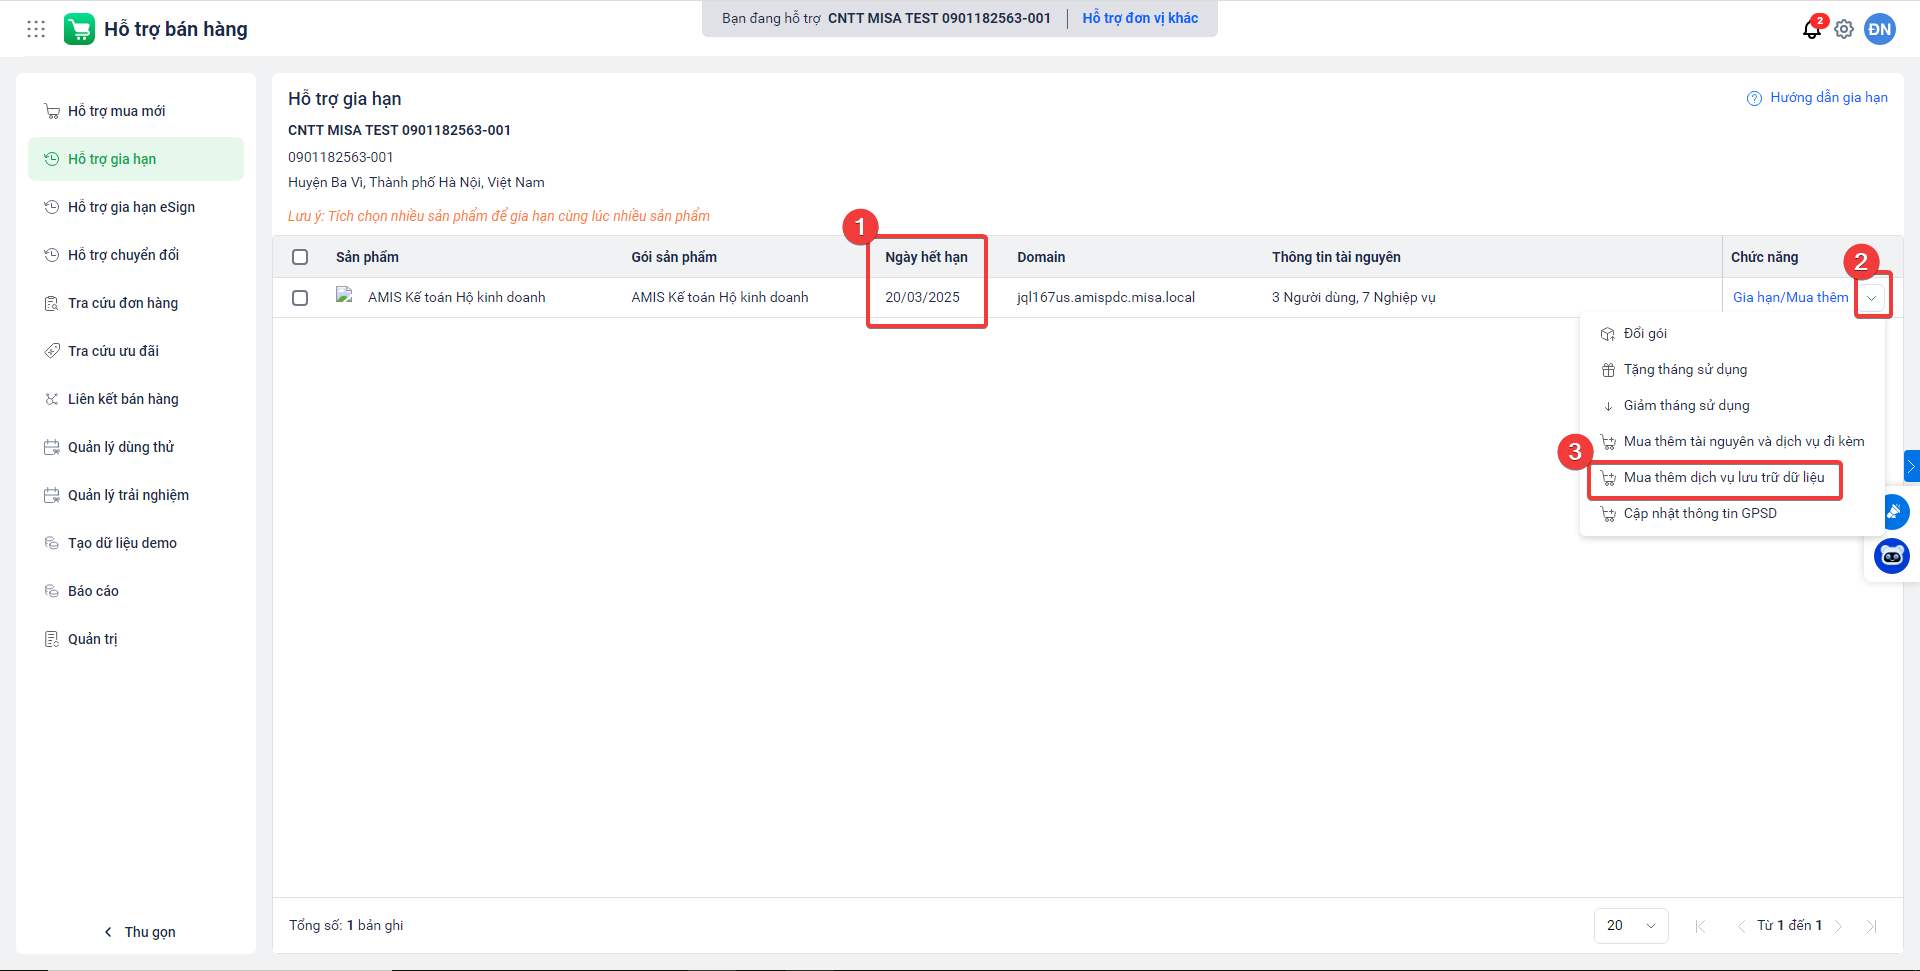This screenshot has height=971, width=1920.
Task: Open Hỗ trợ mua mới in sidebar
Action: coord(136,111)
